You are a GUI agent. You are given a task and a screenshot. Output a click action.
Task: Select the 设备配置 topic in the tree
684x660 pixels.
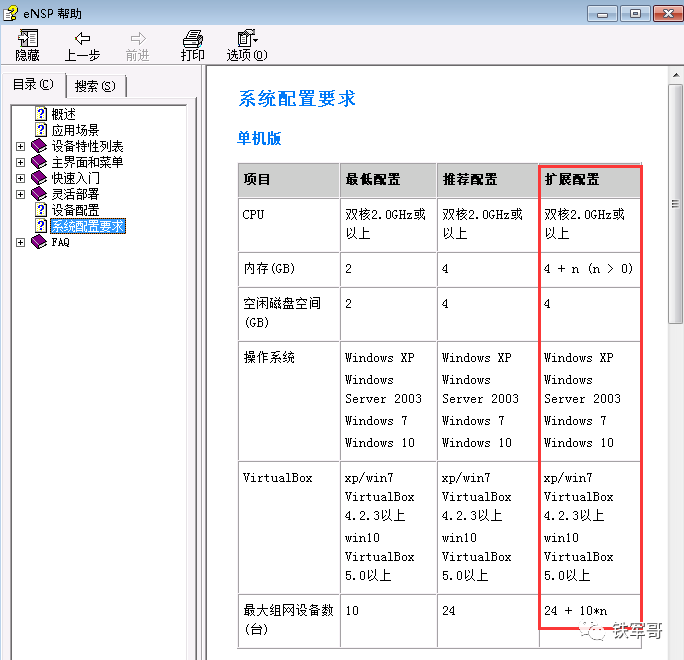point(75,210)
